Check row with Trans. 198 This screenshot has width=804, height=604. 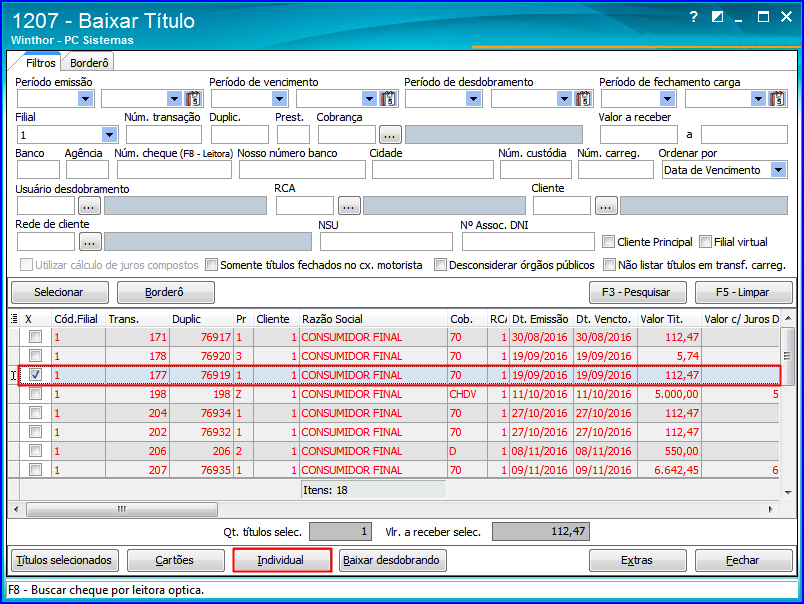(x=35, y=394)
